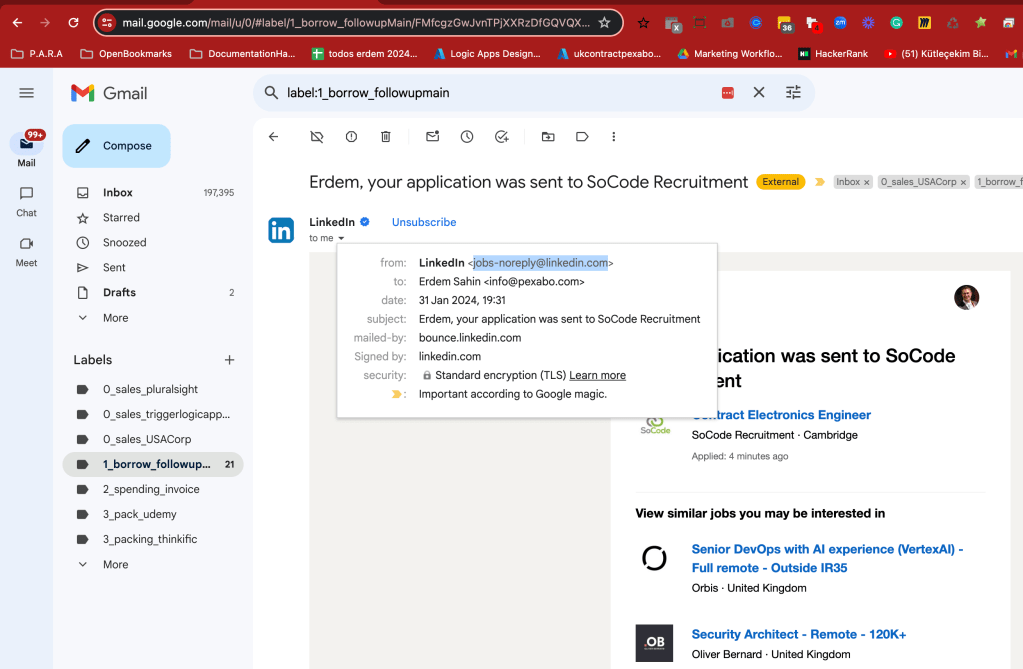Click the search magnifier icon
Image resolution: width=1023 pixels, height=669 pixels.
[x=271, y=93]
